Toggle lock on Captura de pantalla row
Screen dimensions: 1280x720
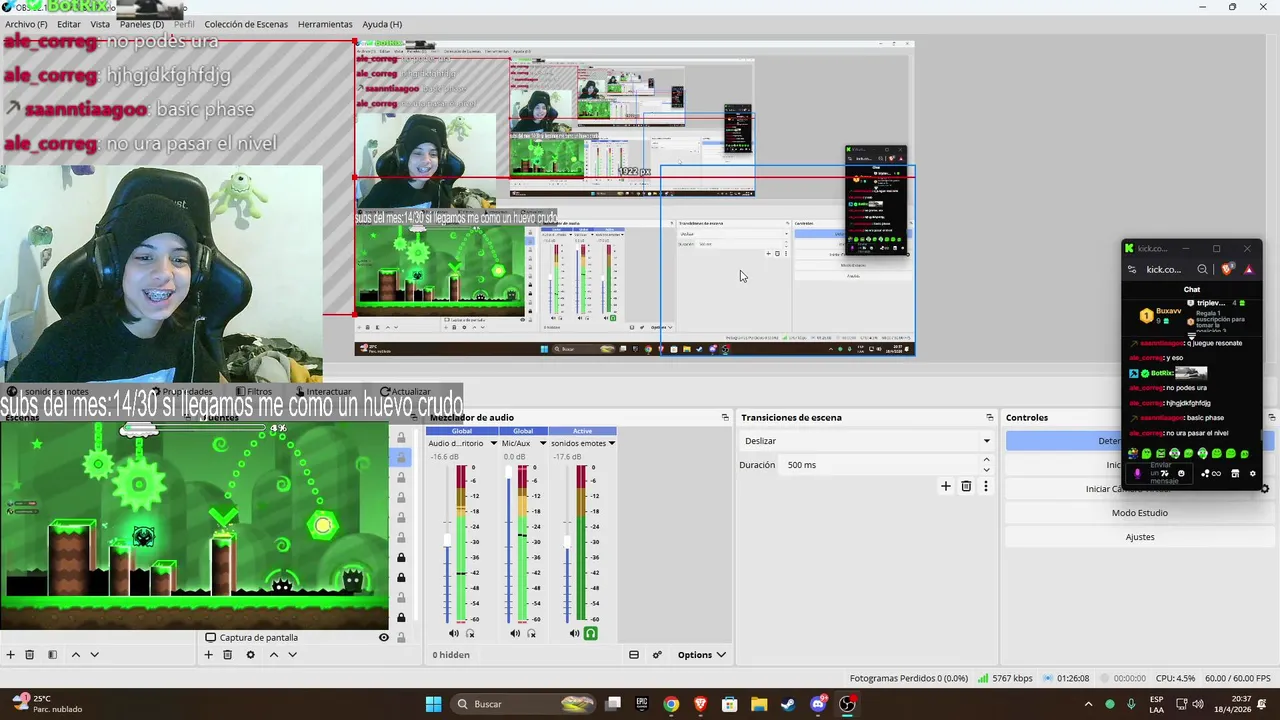pyautogui.click(x=401, y=637)
